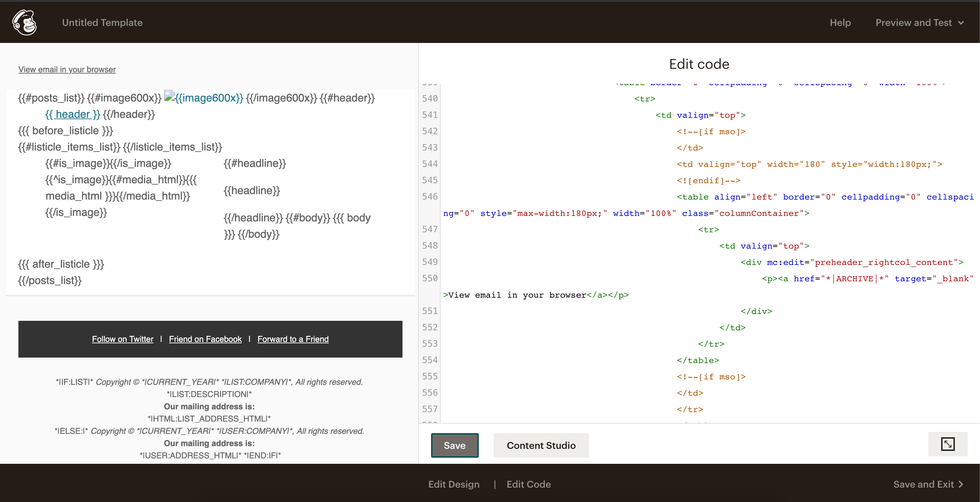Open Content Studio

coord(541,445)
